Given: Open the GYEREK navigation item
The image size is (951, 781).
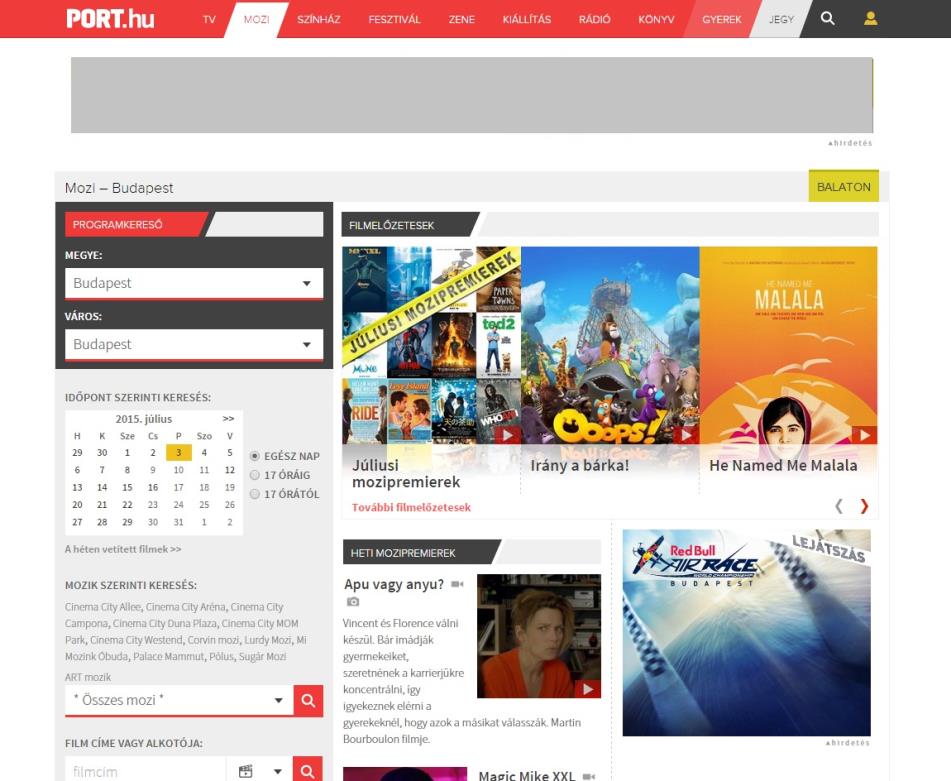Looking at the screenshot, I should click(722, 19).
